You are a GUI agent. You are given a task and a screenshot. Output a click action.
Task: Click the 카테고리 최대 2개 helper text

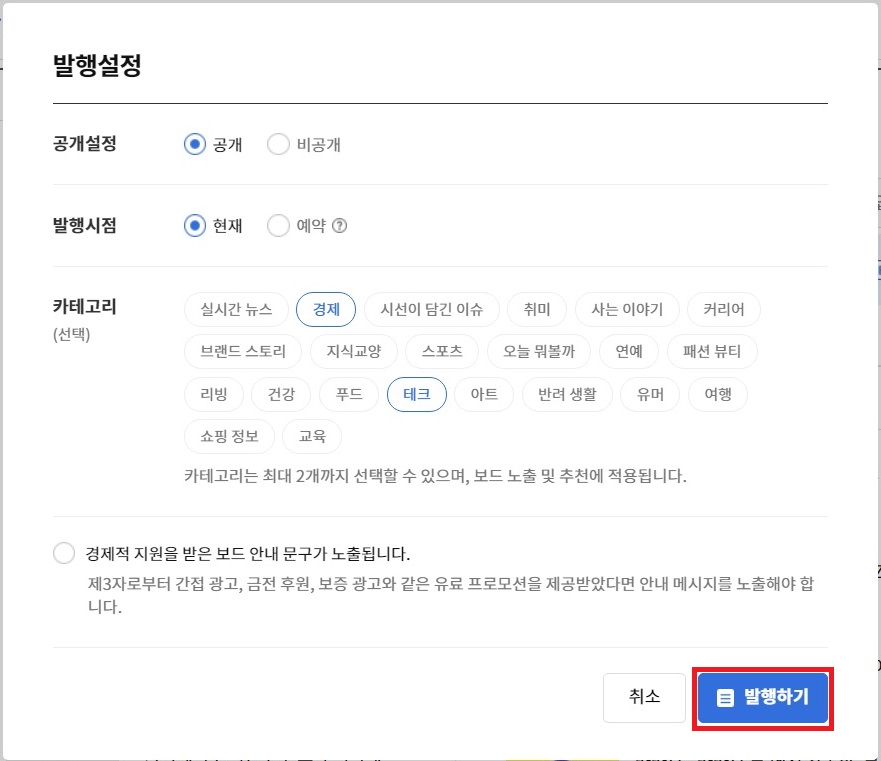click(x=435, y=476)
